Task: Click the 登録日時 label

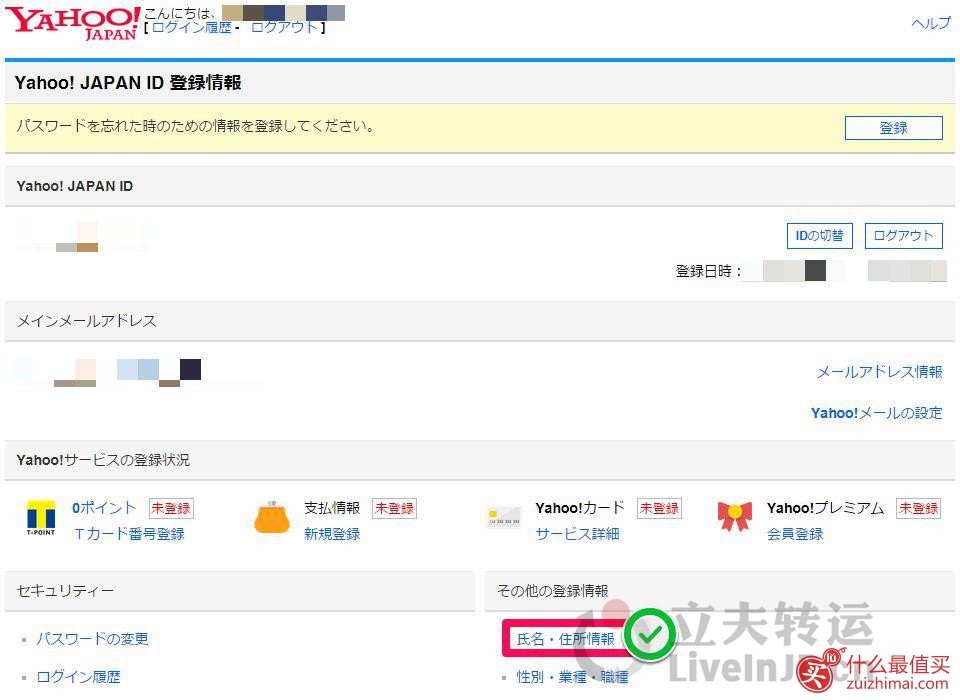Action: coord(708,271)
